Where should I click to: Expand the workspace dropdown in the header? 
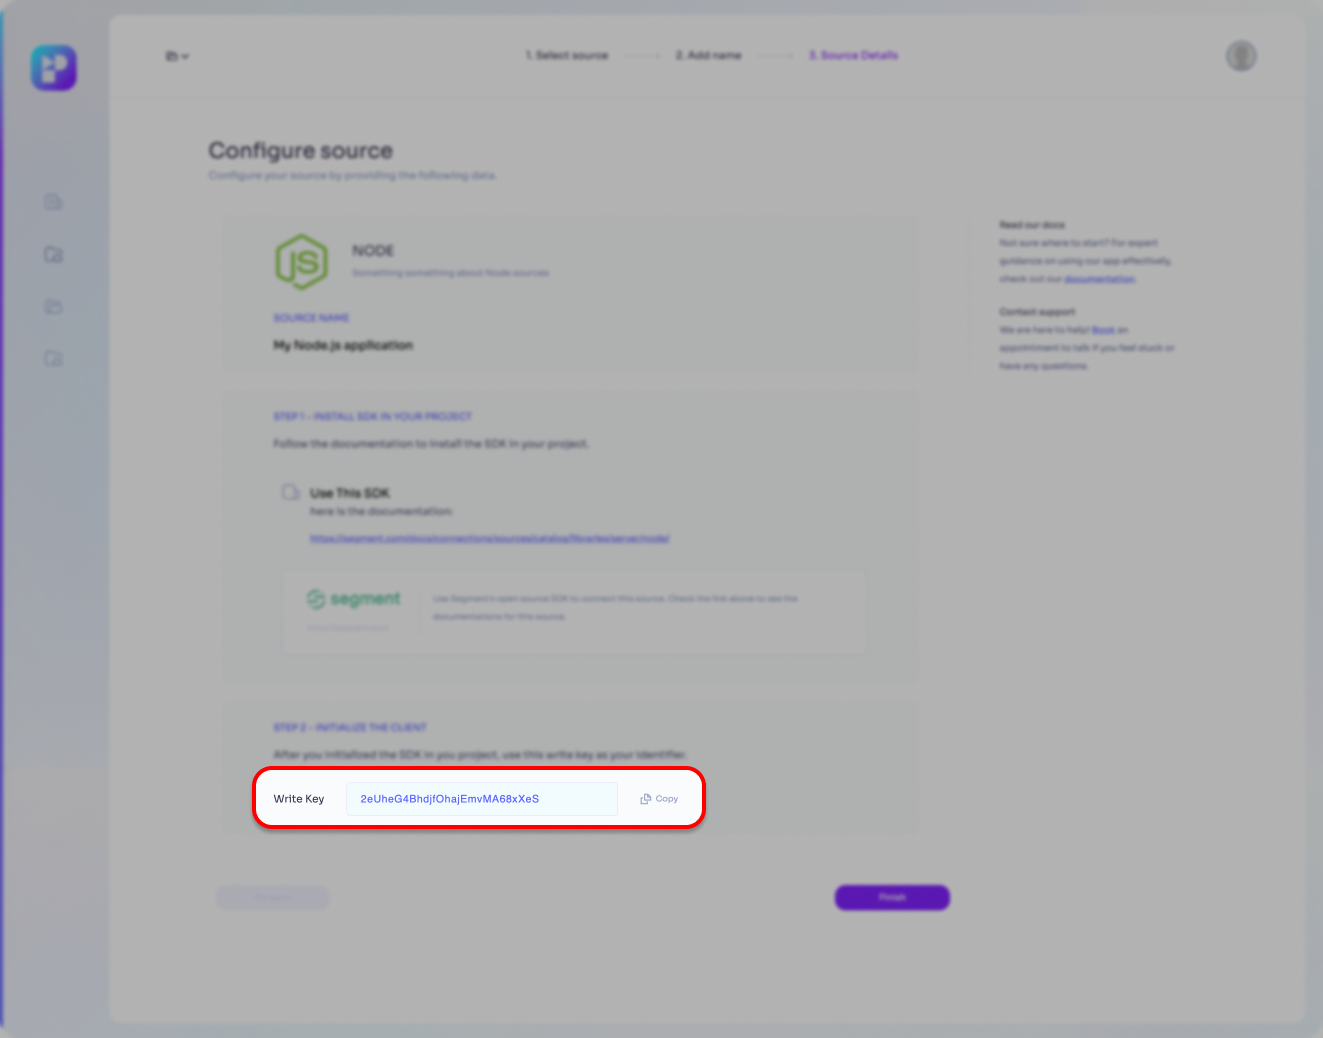(177, 57)
